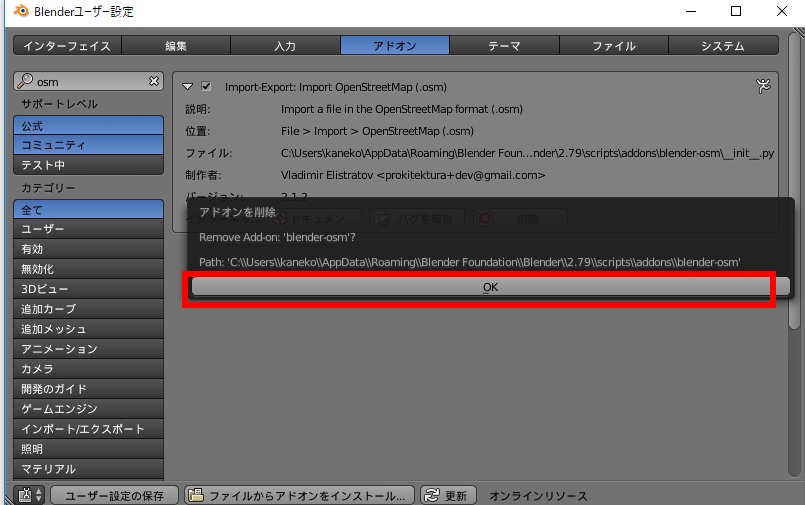Viewport: 805px width, 505px height.
Task: Switch to the インターフェイス tab
Action: coord(67,46)
